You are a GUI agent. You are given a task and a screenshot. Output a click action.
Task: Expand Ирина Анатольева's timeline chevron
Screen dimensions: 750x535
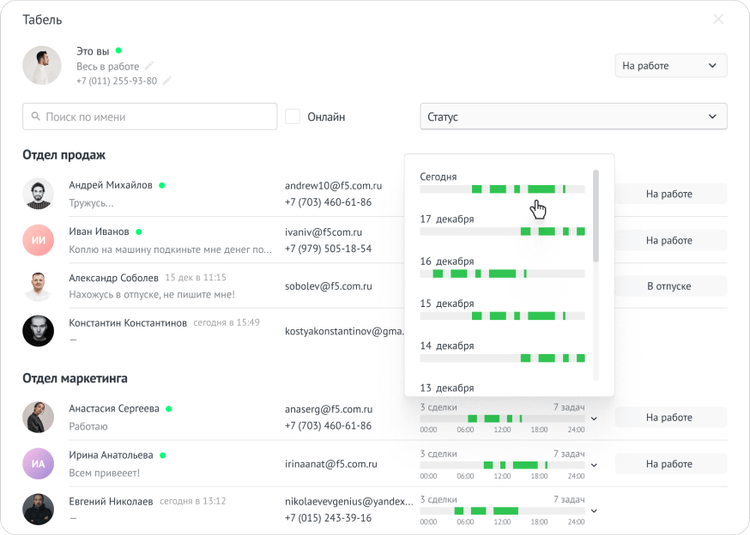pos(594,465)
